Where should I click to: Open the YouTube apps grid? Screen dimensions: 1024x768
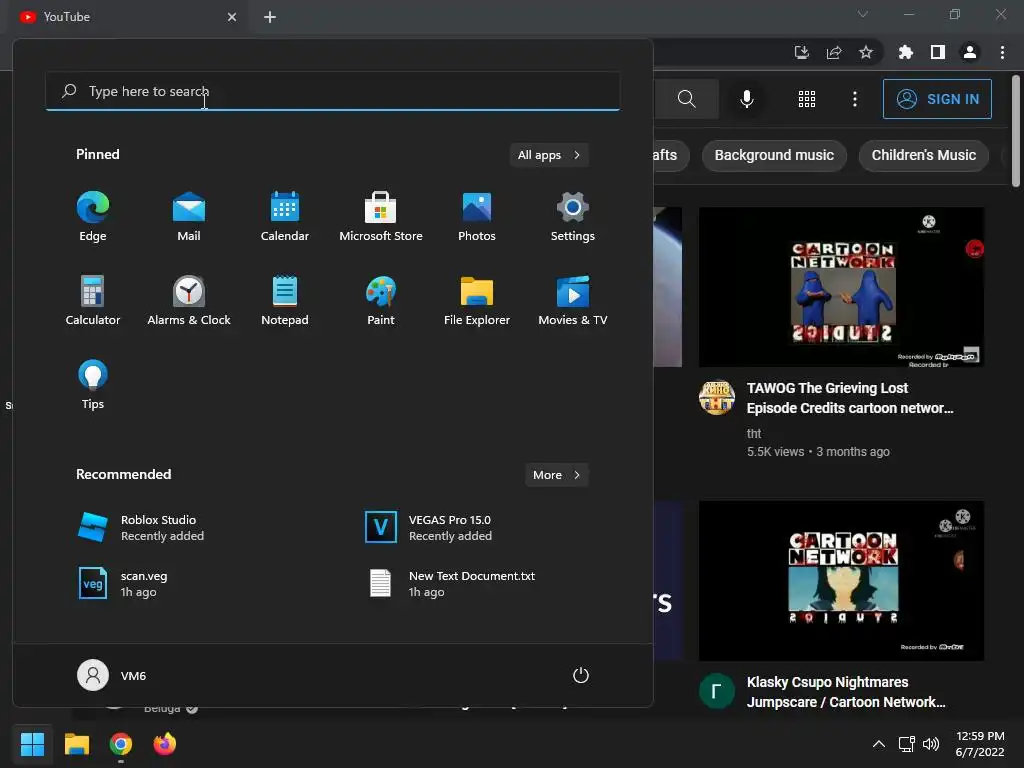(x=807, y=99)
